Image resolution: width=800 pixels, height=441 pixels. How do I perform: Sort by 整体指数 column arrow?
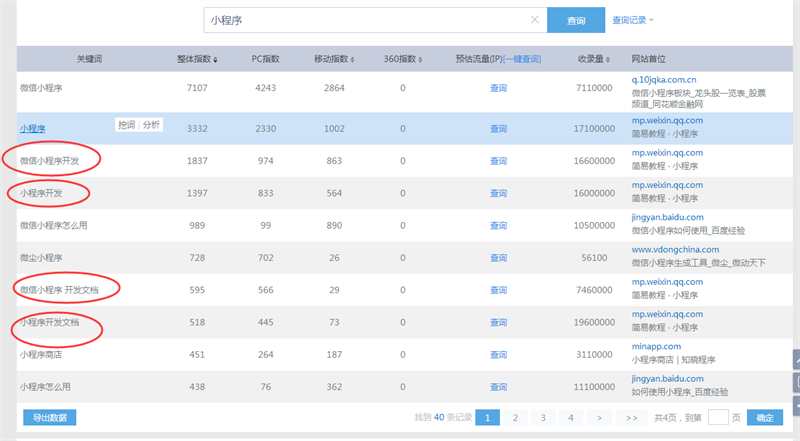pyautogui.click(x=216, y=60)
